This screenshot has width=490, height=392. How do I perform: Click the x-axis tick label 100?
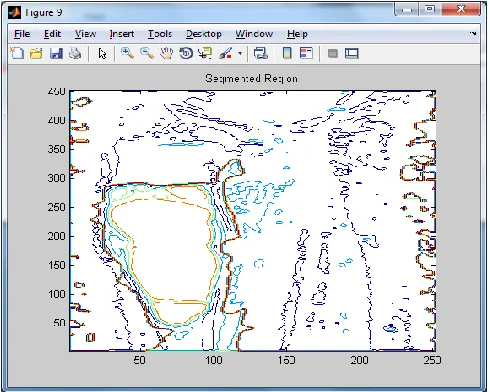(214, 360)
